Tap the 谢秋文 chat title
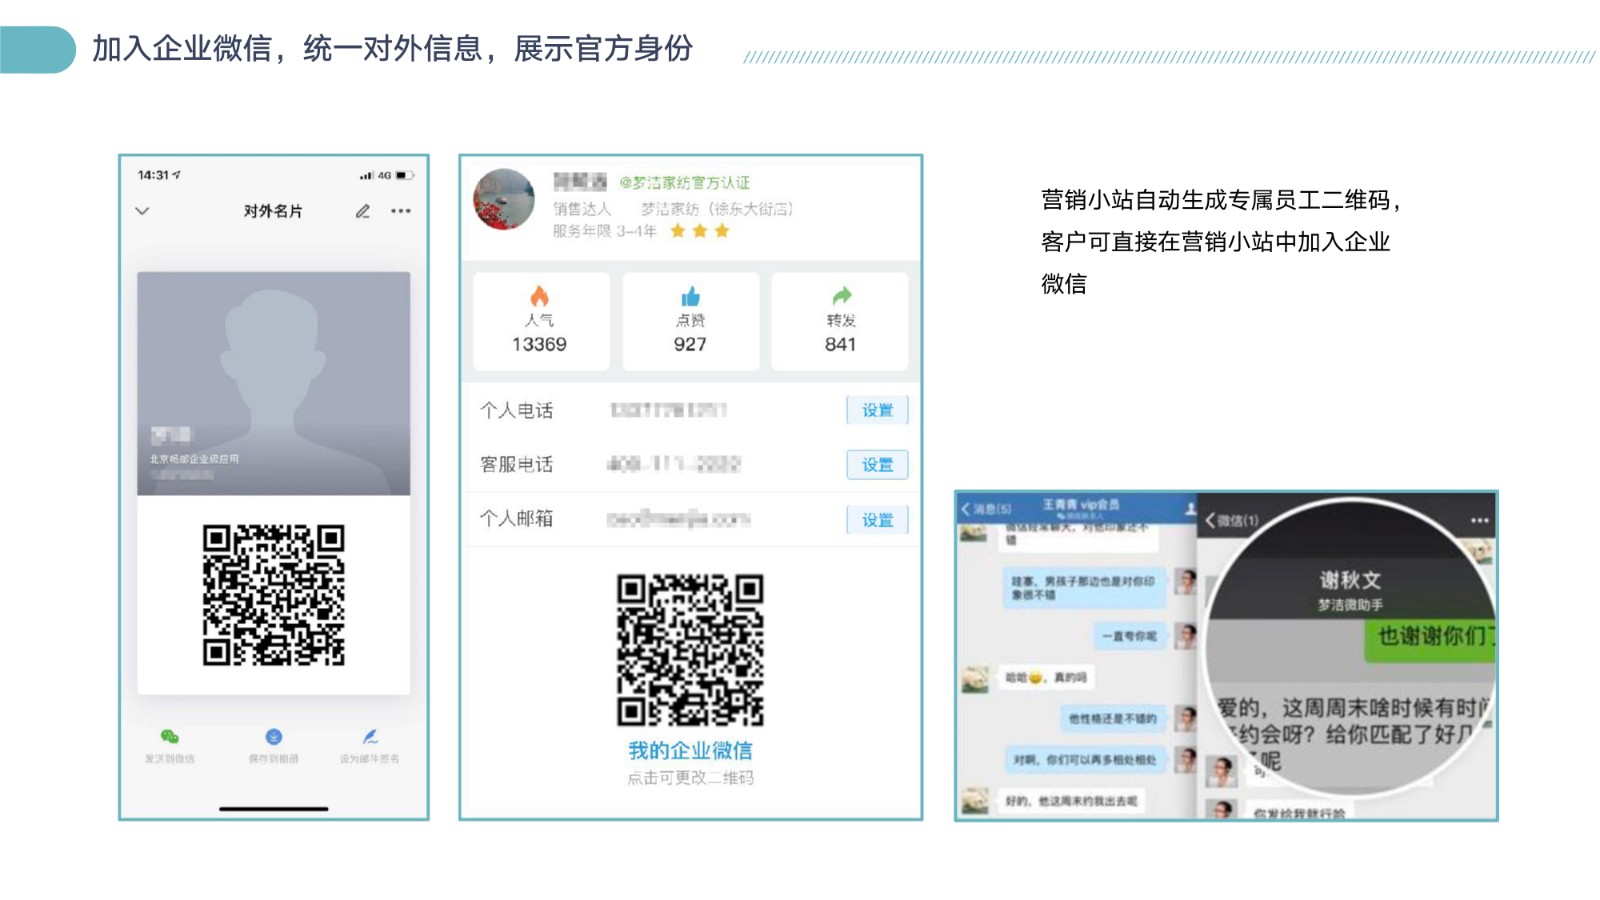This screenshot has height=900, width=1600. pyautogui.click(x=1350, y=580)
